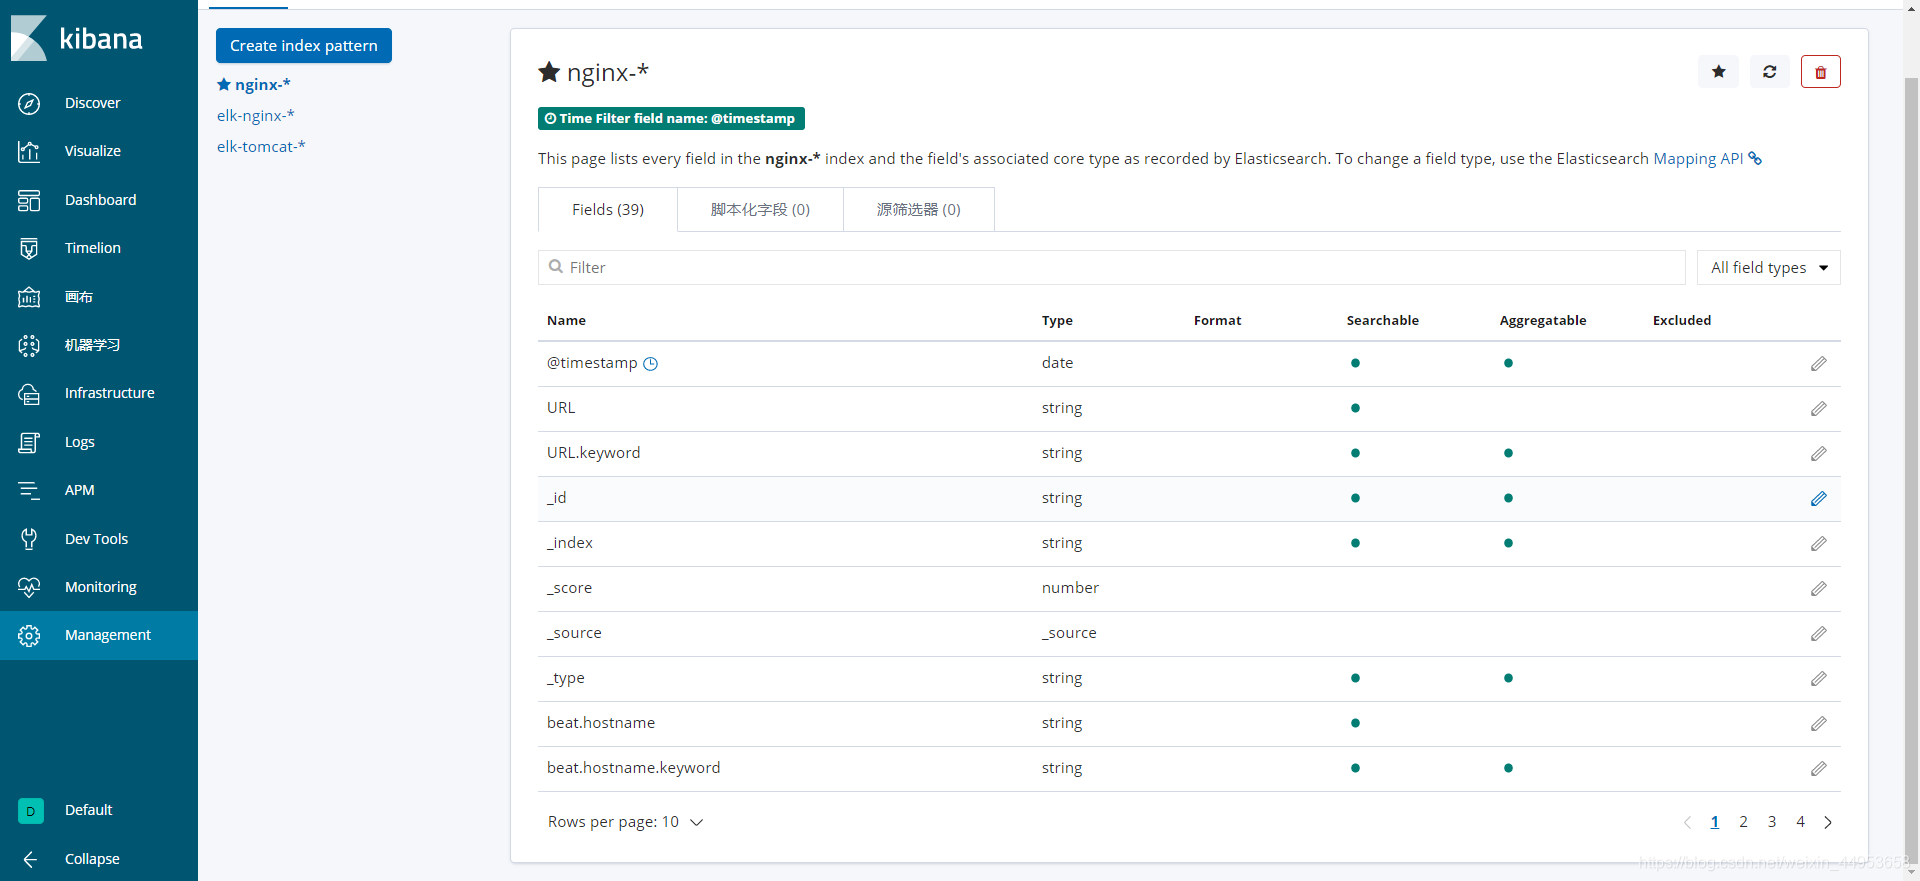Set nginx-* as default index with star button
Viewport: 1920px width, 881px height.
(1718, 72)
